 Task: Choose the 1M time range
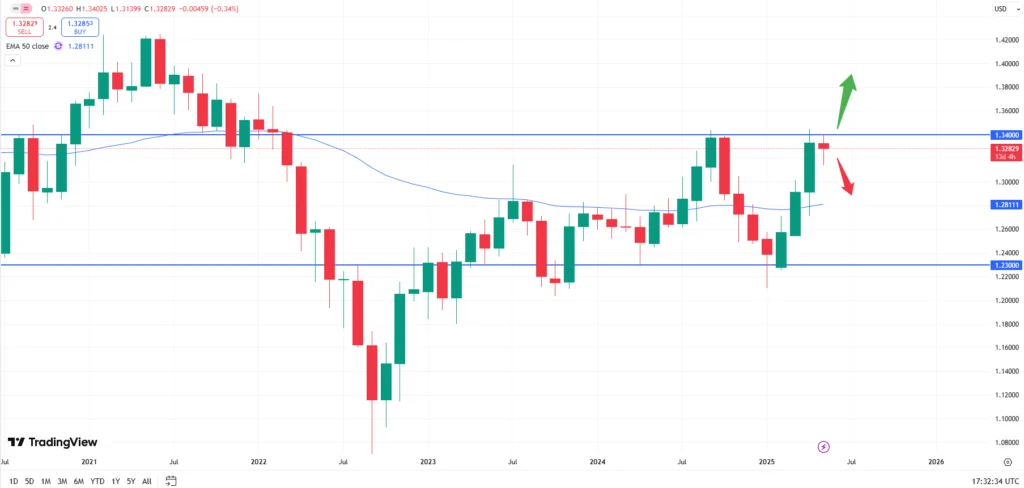click(x=46, y=481)
